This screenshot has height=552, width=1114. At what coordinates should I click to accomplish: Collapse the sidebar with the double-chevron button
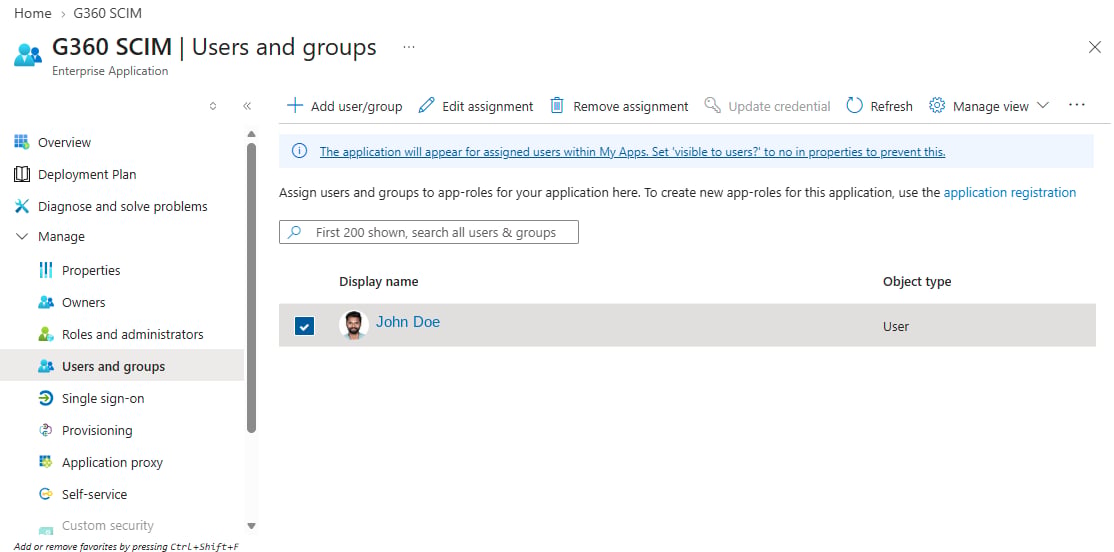pyautogui.click(x=247, y=106)
